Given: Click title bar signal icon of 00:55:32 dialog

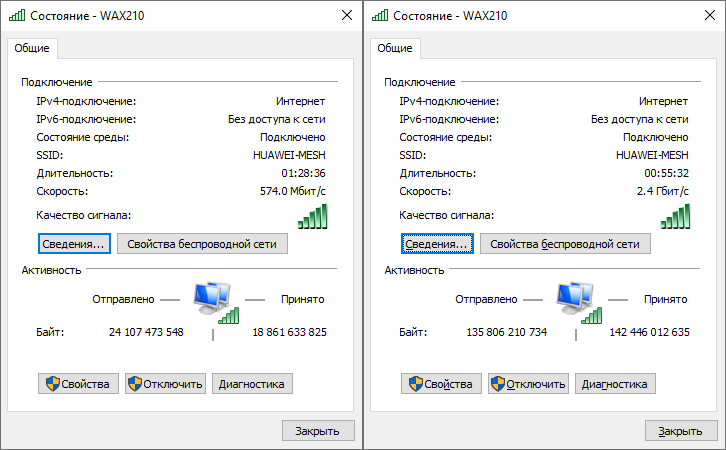Looking at the screenshot, I should pos(380,15).
